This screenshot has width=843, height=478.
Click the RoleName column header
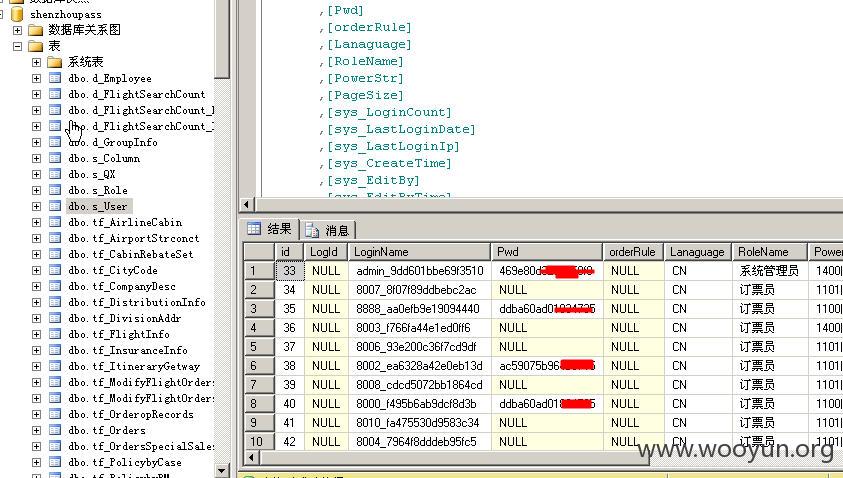click(x=770, y=252)
